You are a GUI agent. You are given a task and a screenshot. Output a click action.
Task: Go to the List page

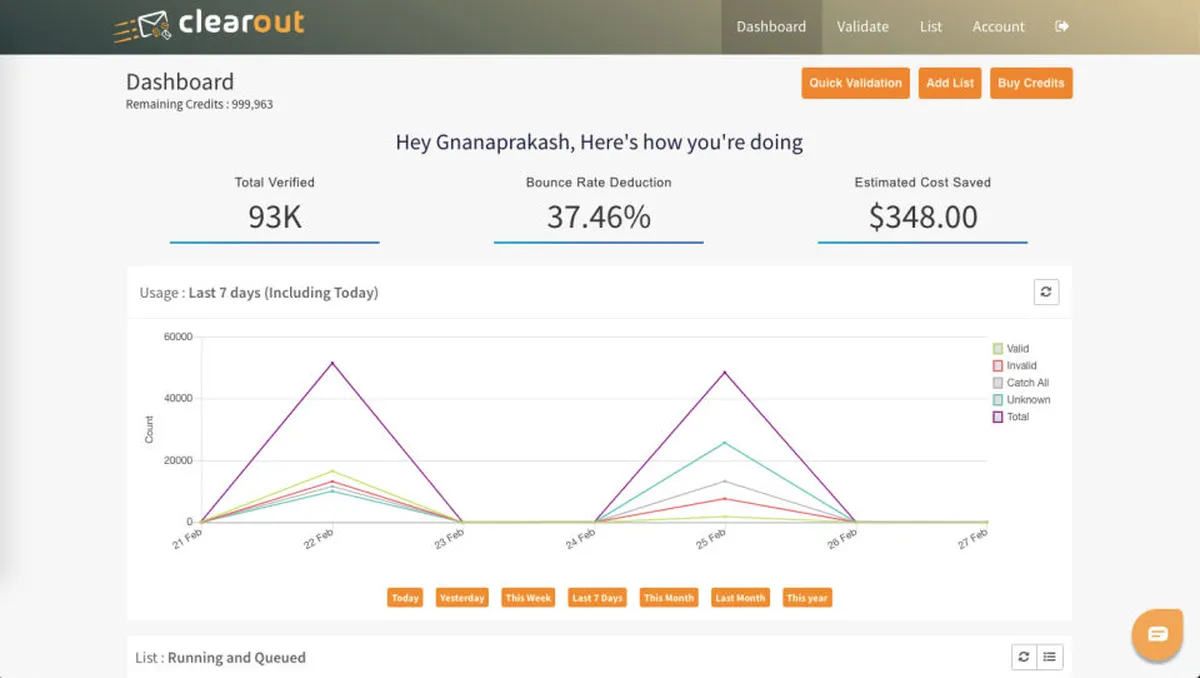[931, 27]
